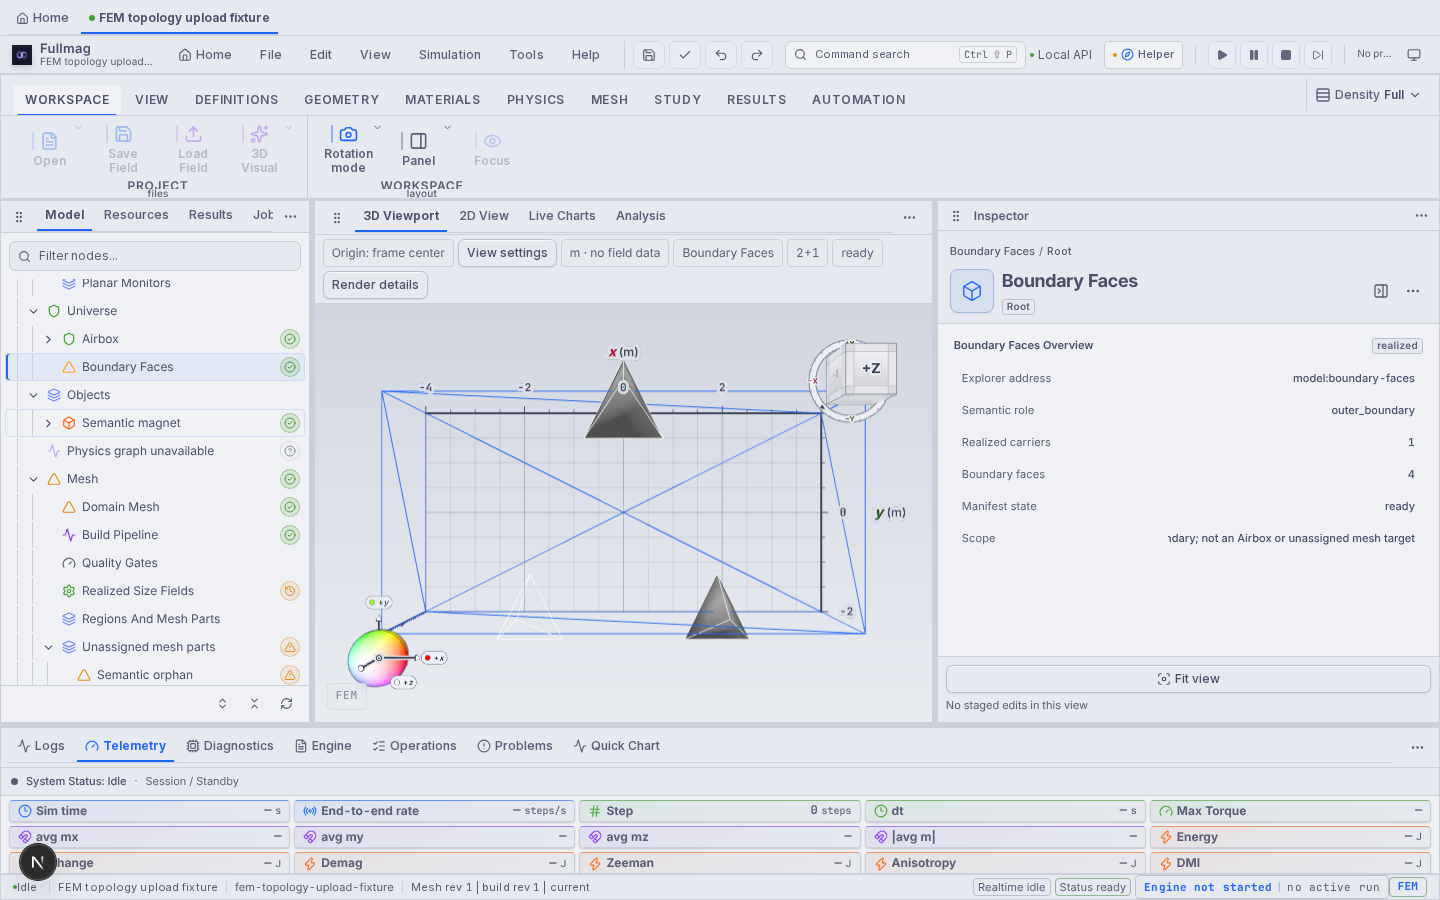Click the Command search box
The height and width of the screenshot is (900, 1440).
tap(905, 55)
